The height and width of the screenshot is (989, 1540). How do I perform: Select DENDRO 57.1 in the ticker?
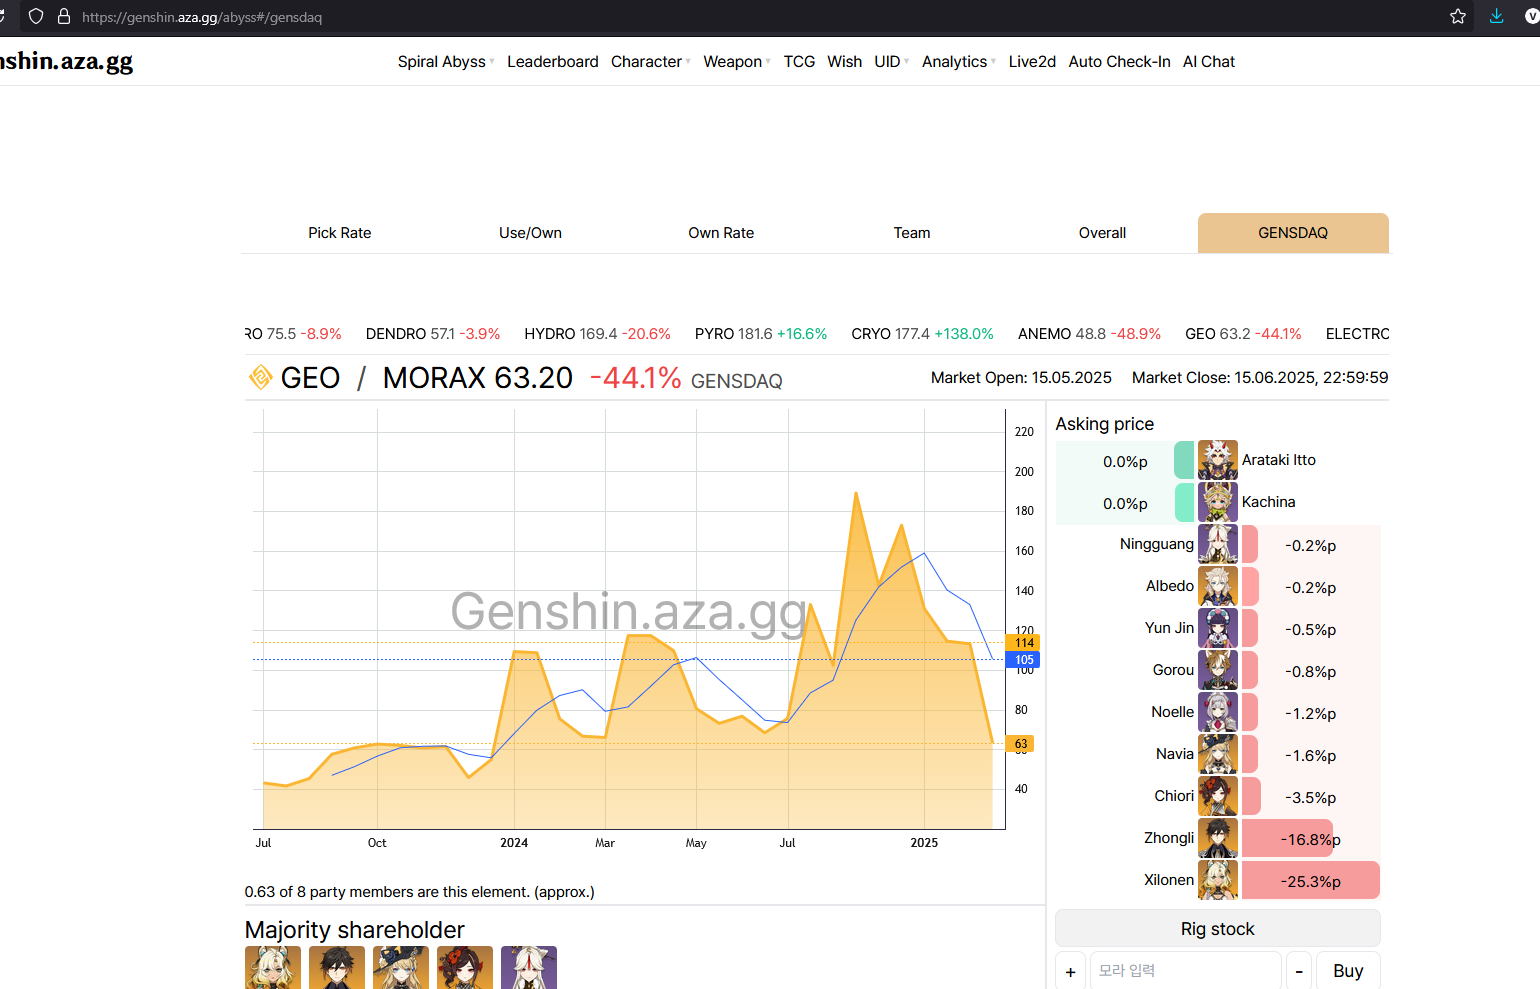pos(433,334)
